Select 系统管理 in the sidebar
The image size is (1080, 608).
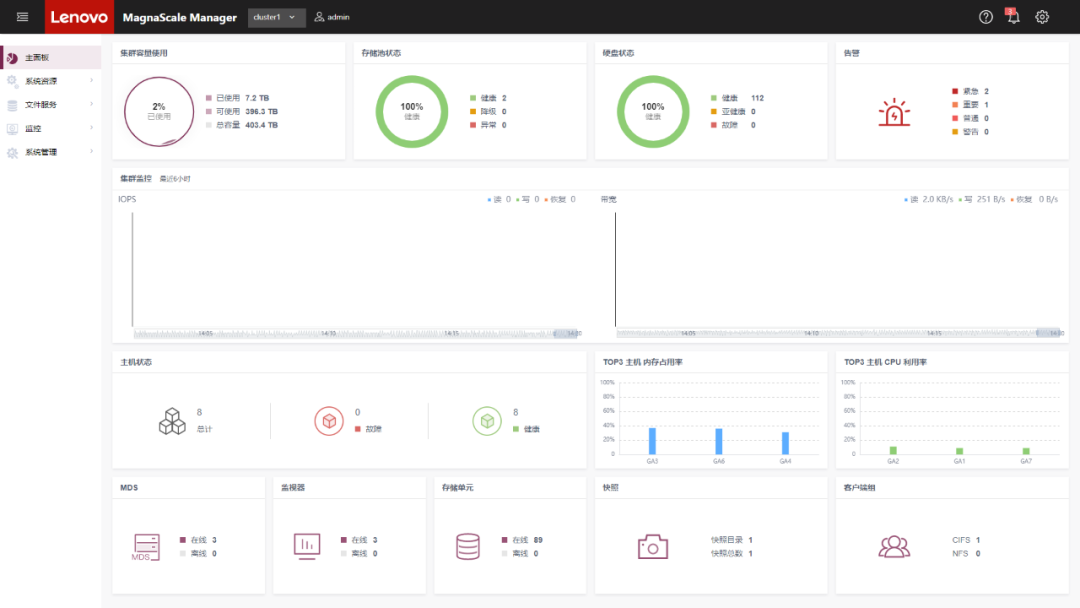pos(51,152)
